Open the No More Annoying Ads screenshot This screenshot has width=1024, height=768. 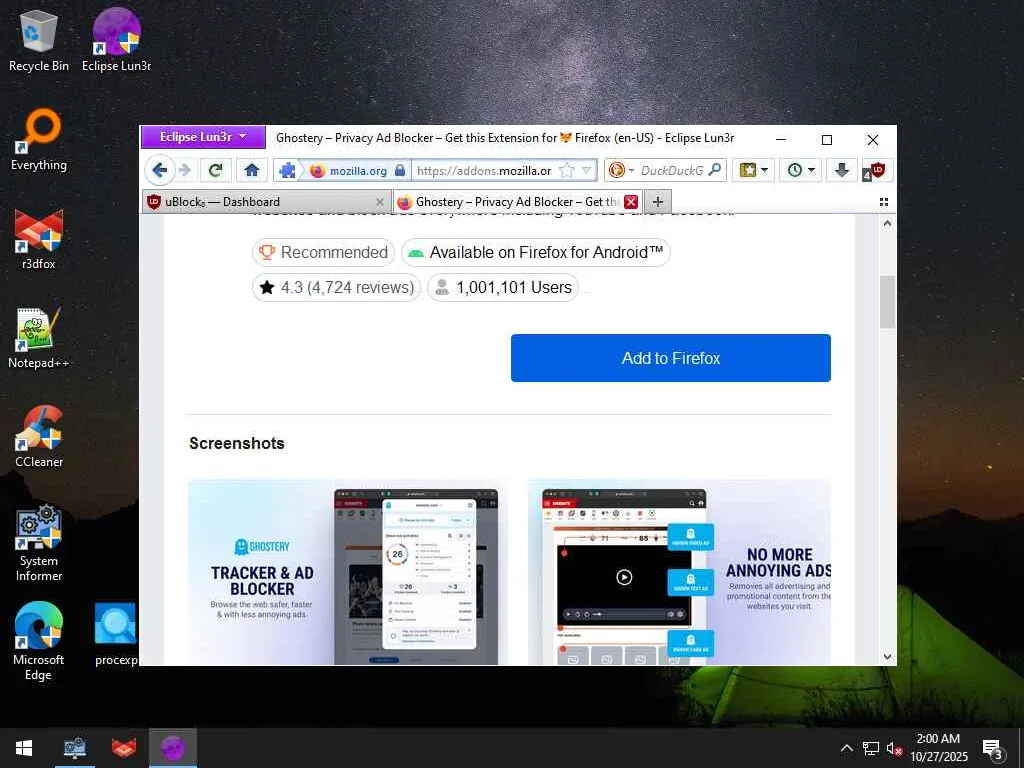point(679,573)
